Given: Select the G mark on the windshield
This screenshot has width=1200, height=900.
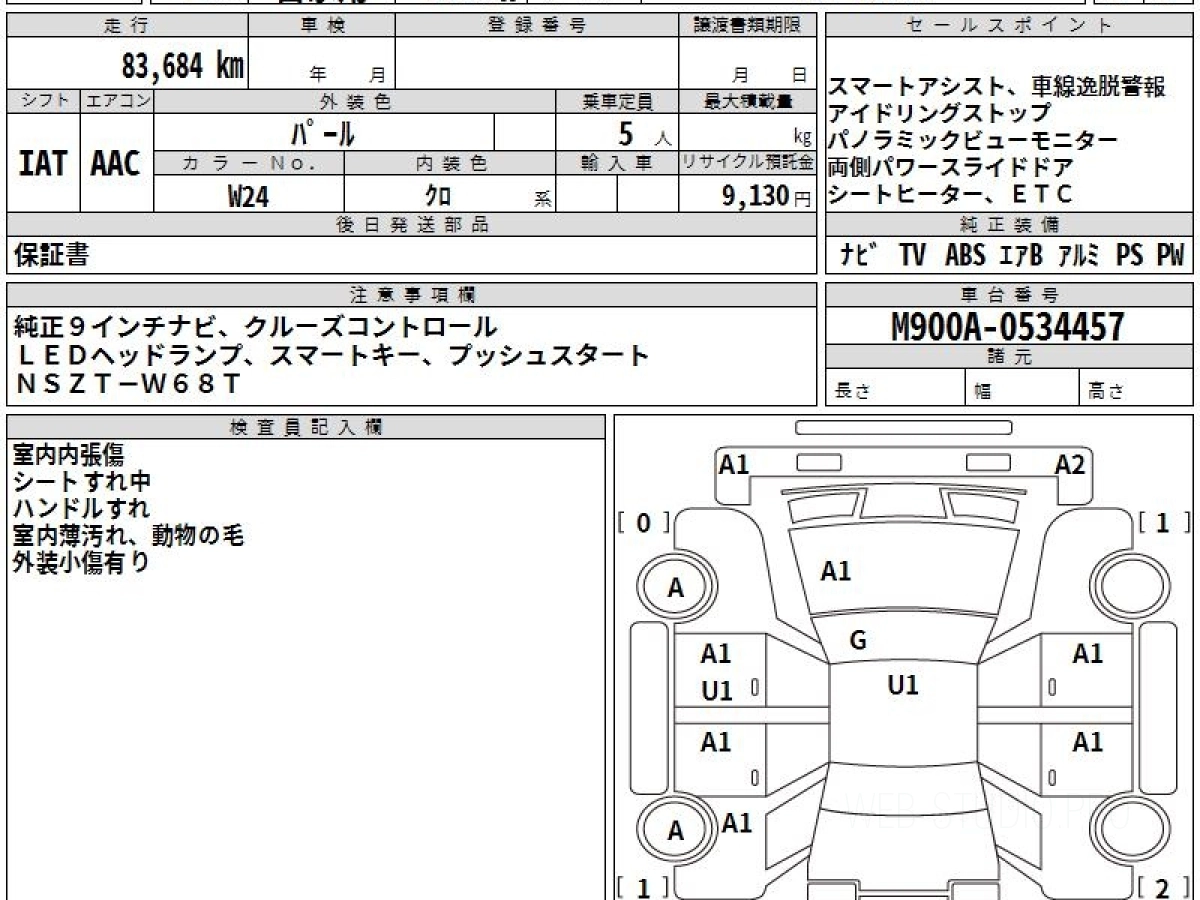Looking at the screenshot, I should click(857, 642).
